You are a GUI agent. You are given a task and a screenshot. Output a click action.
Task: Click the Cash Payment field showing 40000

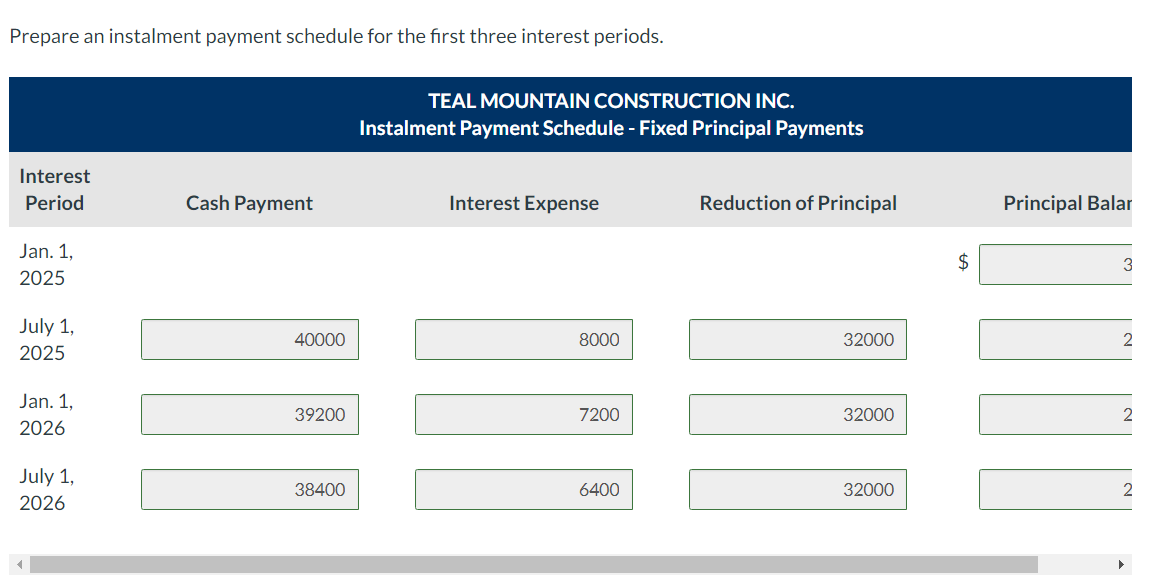click(250, 339)
